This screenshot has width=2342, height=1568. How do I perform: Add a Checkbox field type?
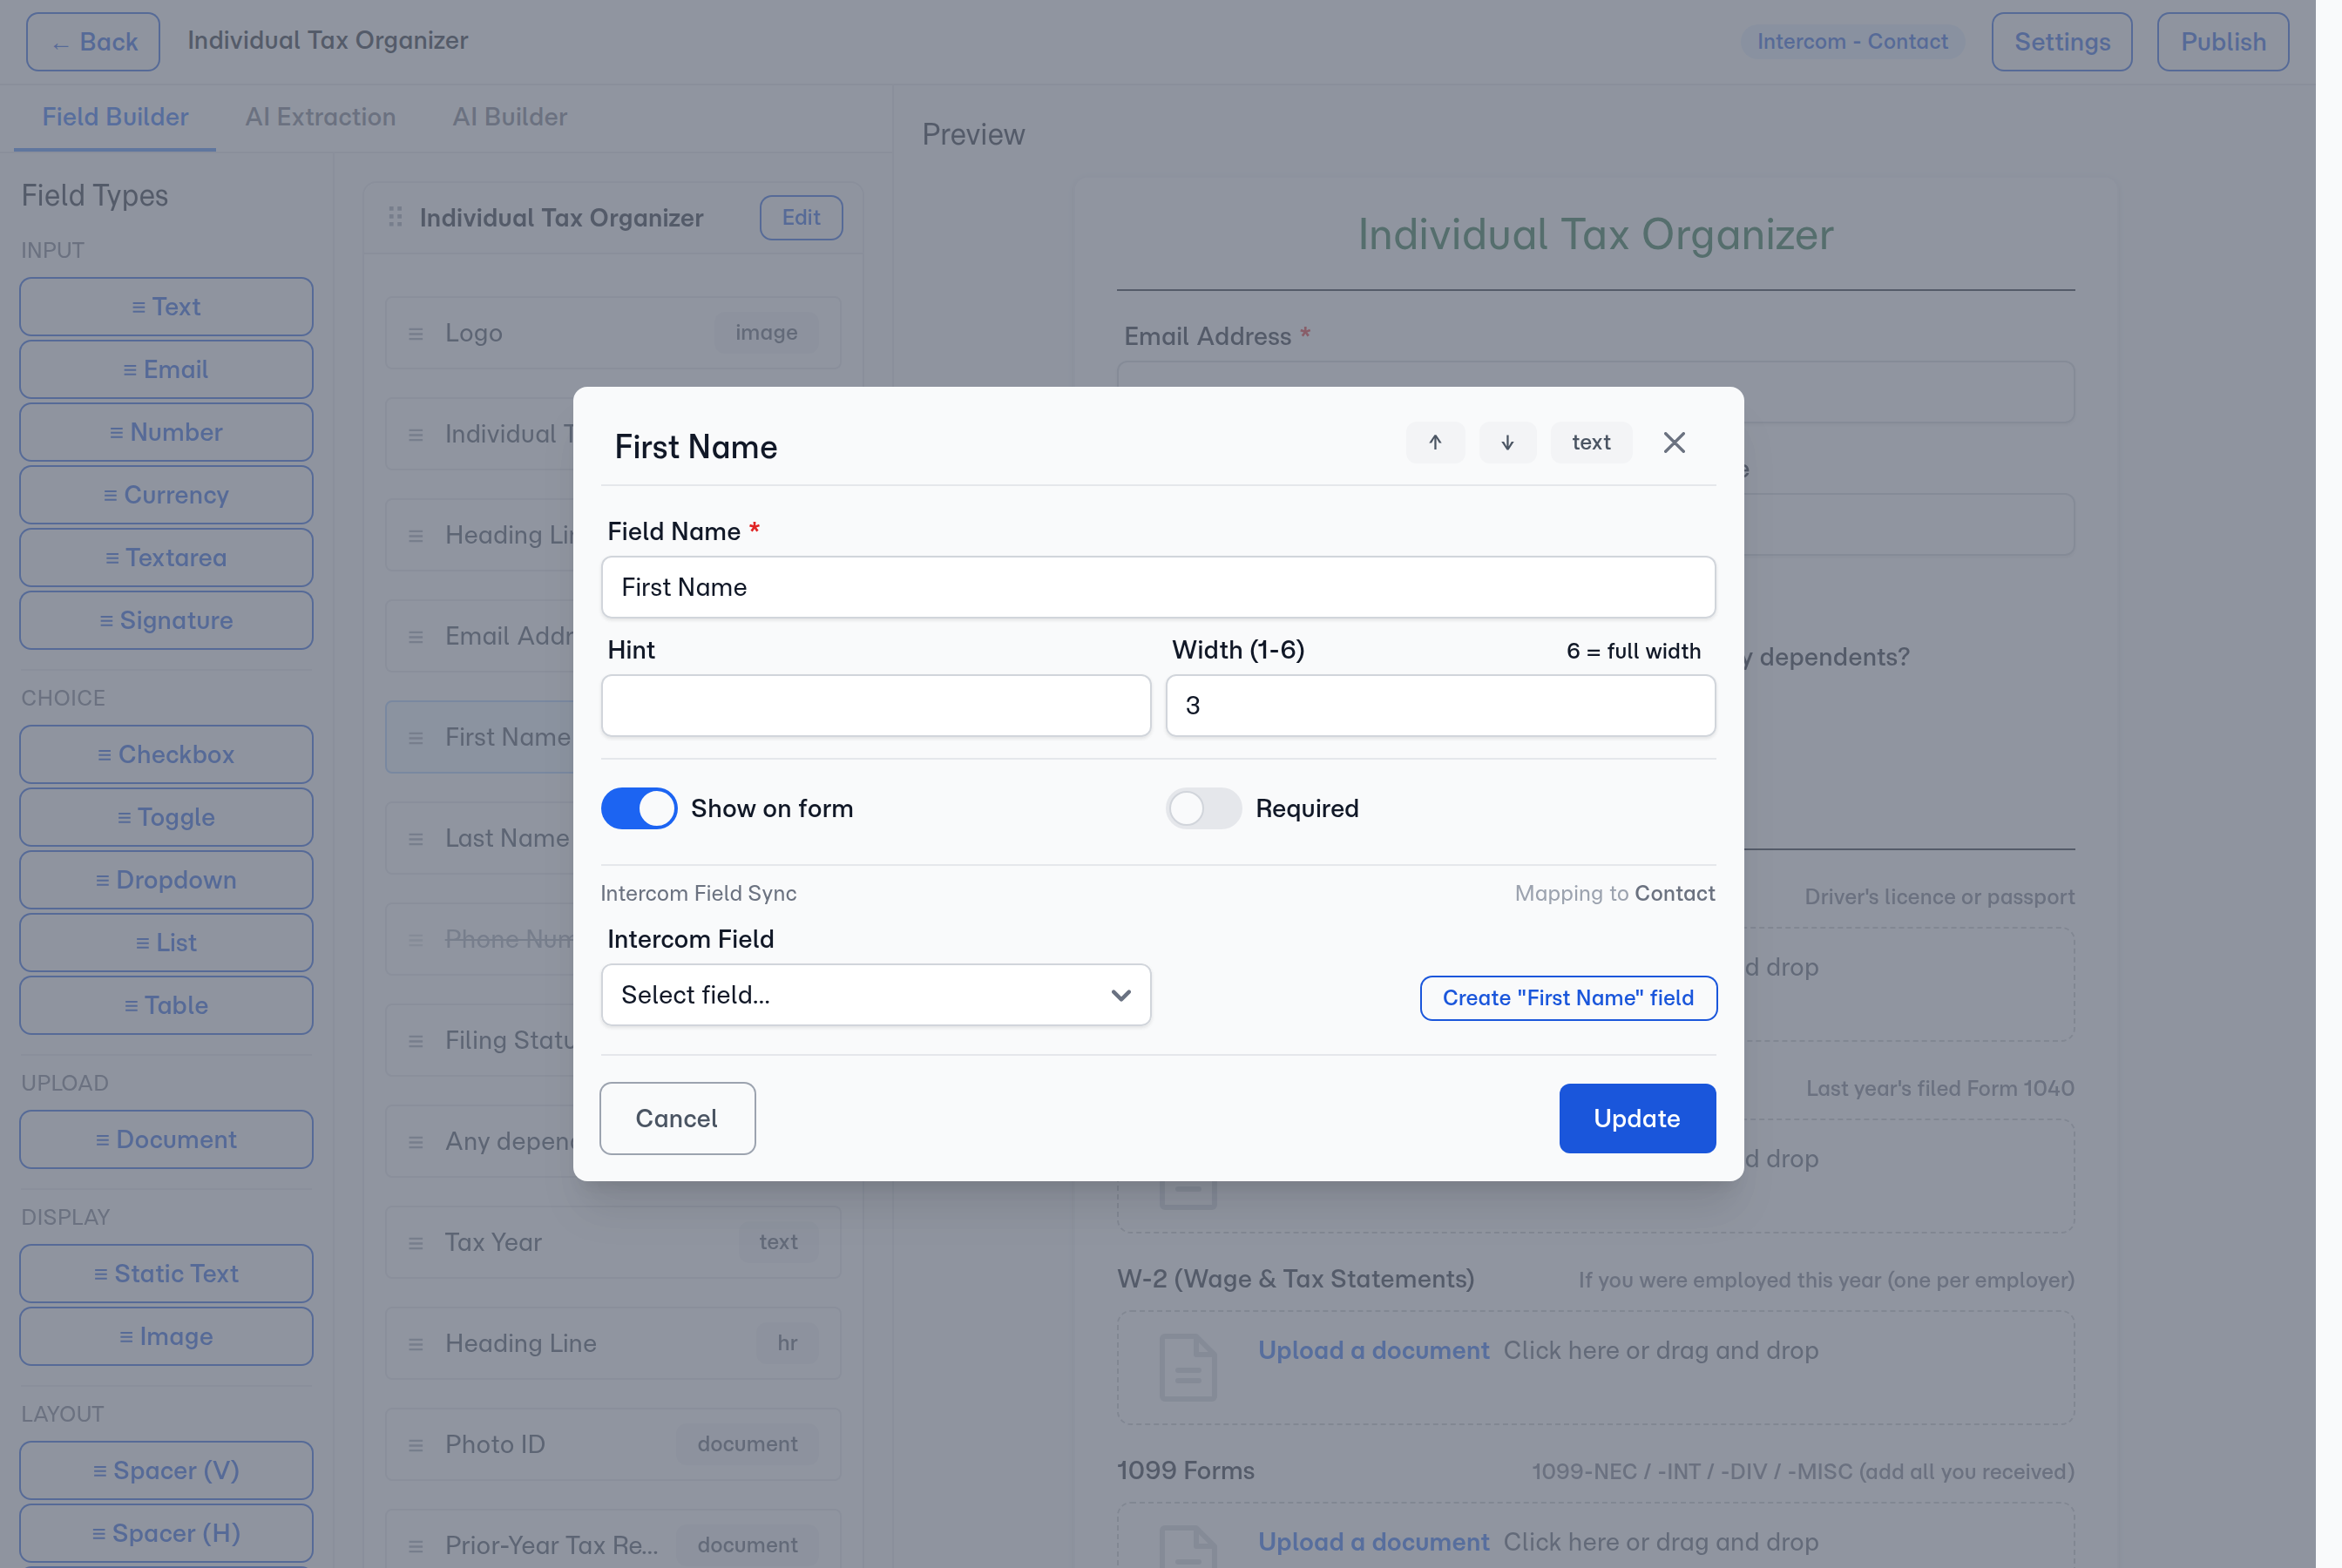coord(166,755)
